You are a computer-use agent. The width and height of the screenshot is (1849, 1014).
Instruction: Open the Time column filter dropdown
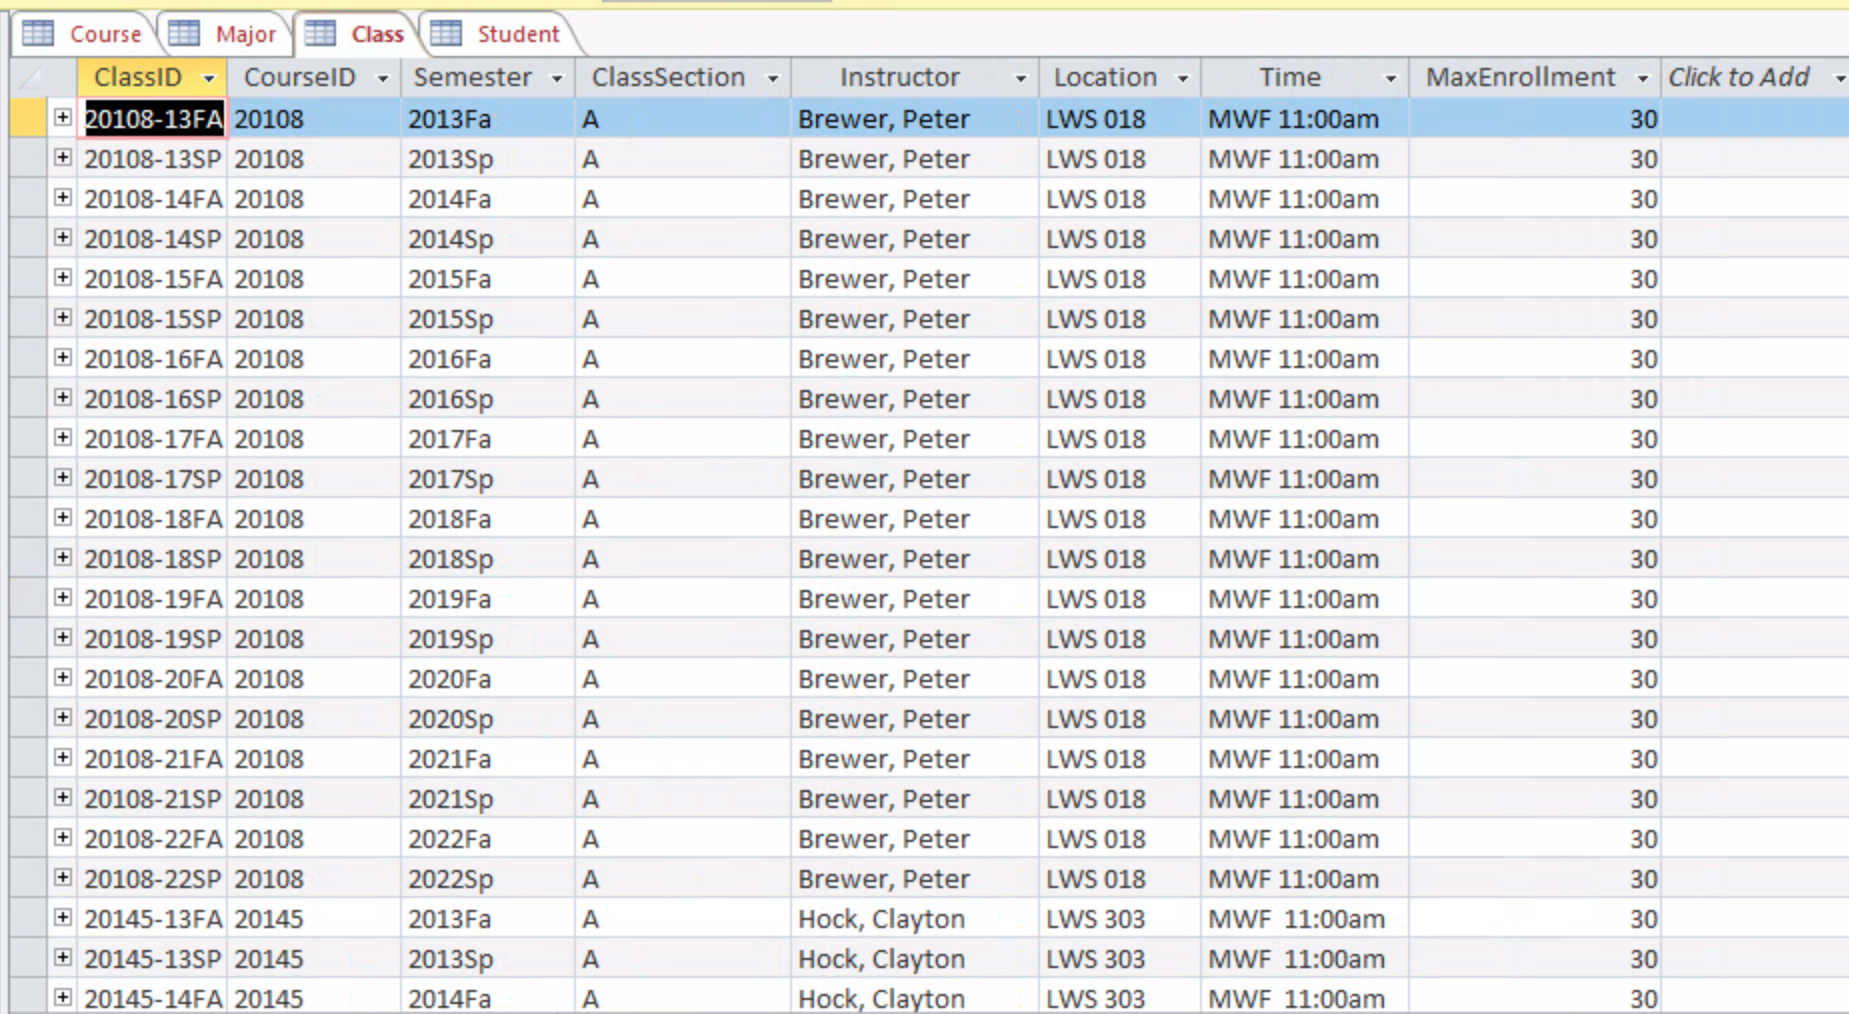point(1391,78)
